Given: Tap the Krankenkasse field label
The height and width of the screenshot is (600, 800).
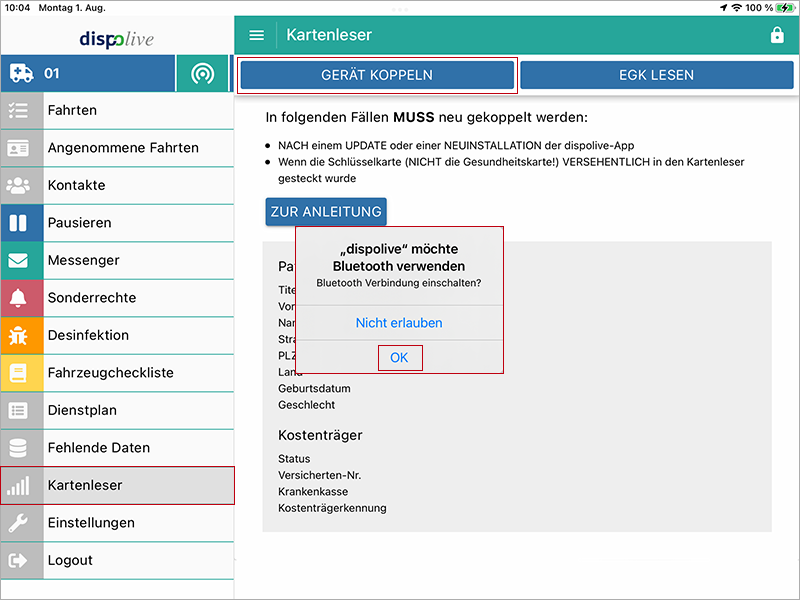Looking at the screenshot, I should tap(313, 492).
